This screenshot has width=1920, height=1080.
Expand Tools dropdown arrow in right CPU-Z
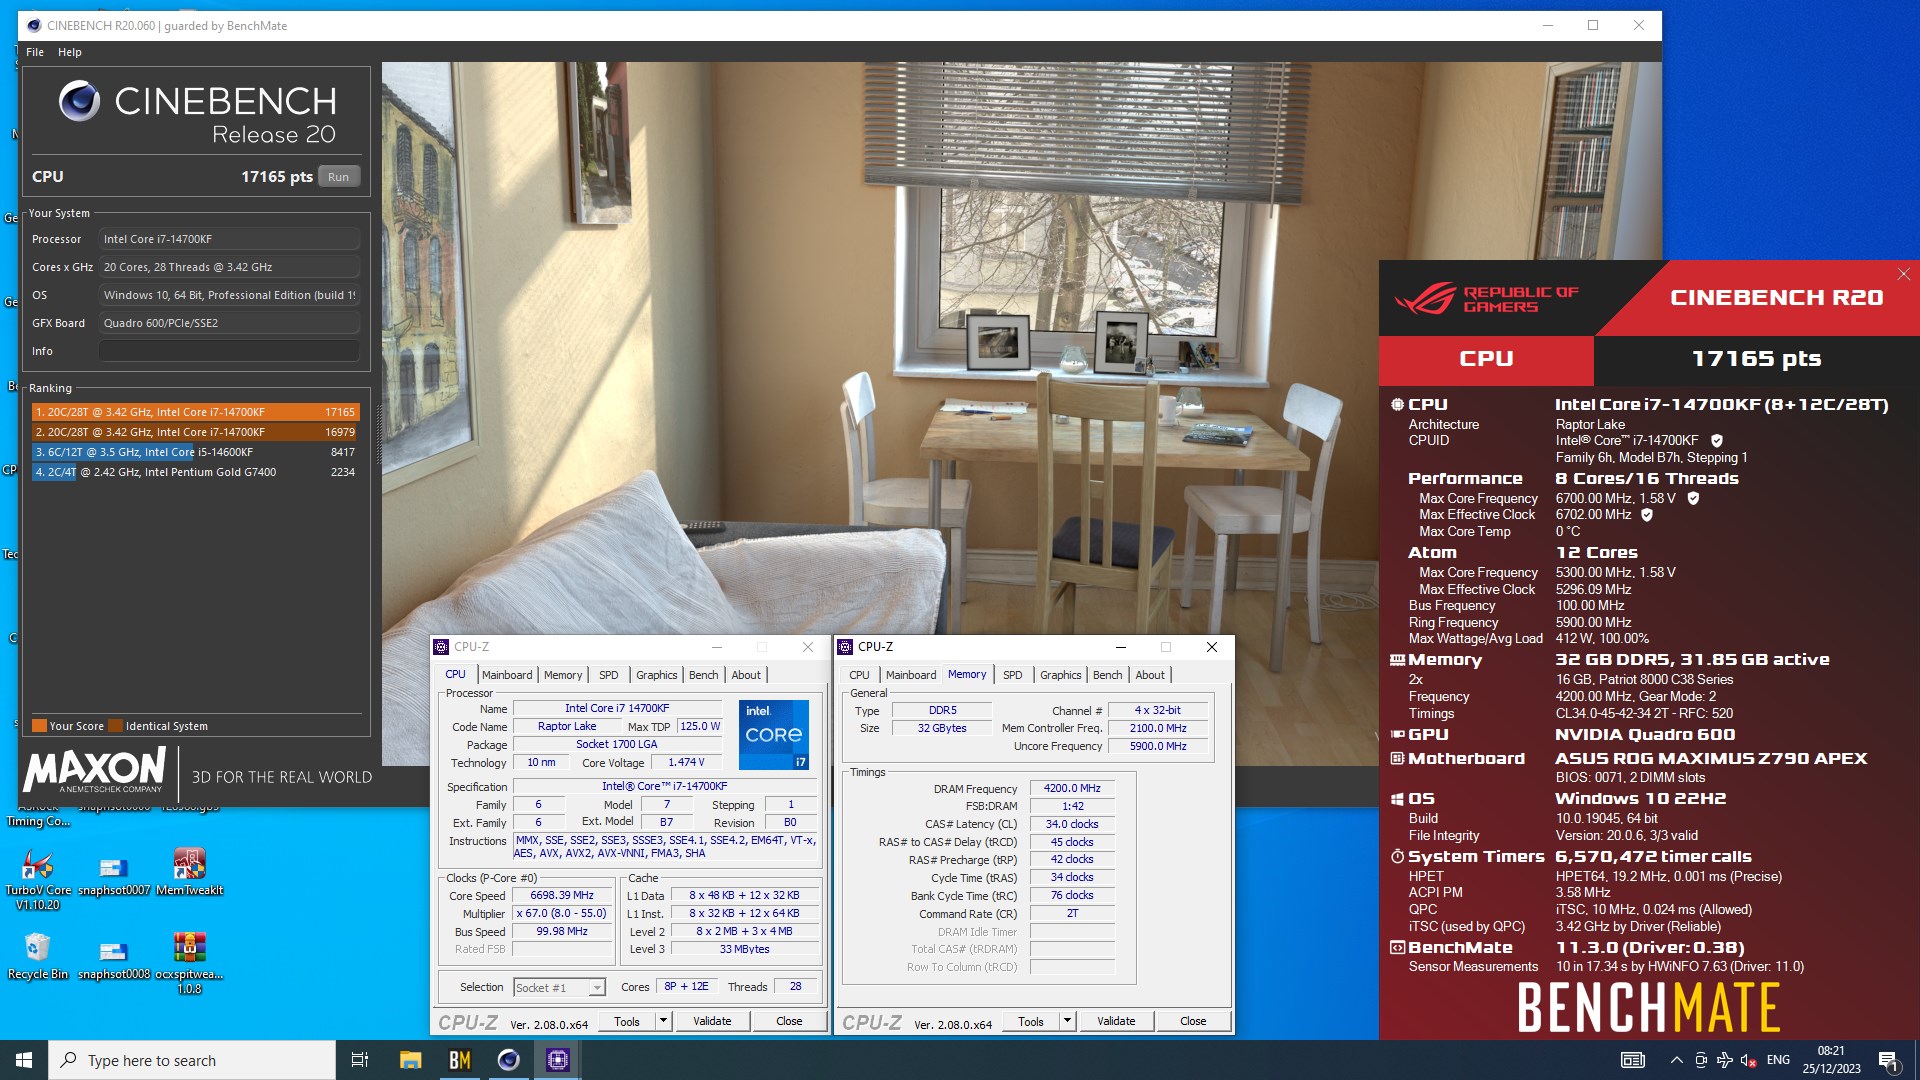click(1067, 1021)
